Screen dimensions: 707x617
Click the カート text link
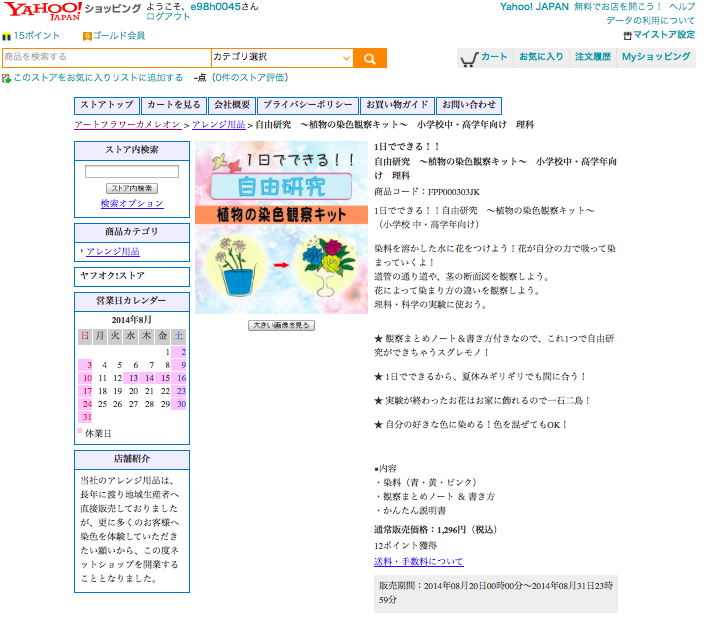click(x=494, y=57)
